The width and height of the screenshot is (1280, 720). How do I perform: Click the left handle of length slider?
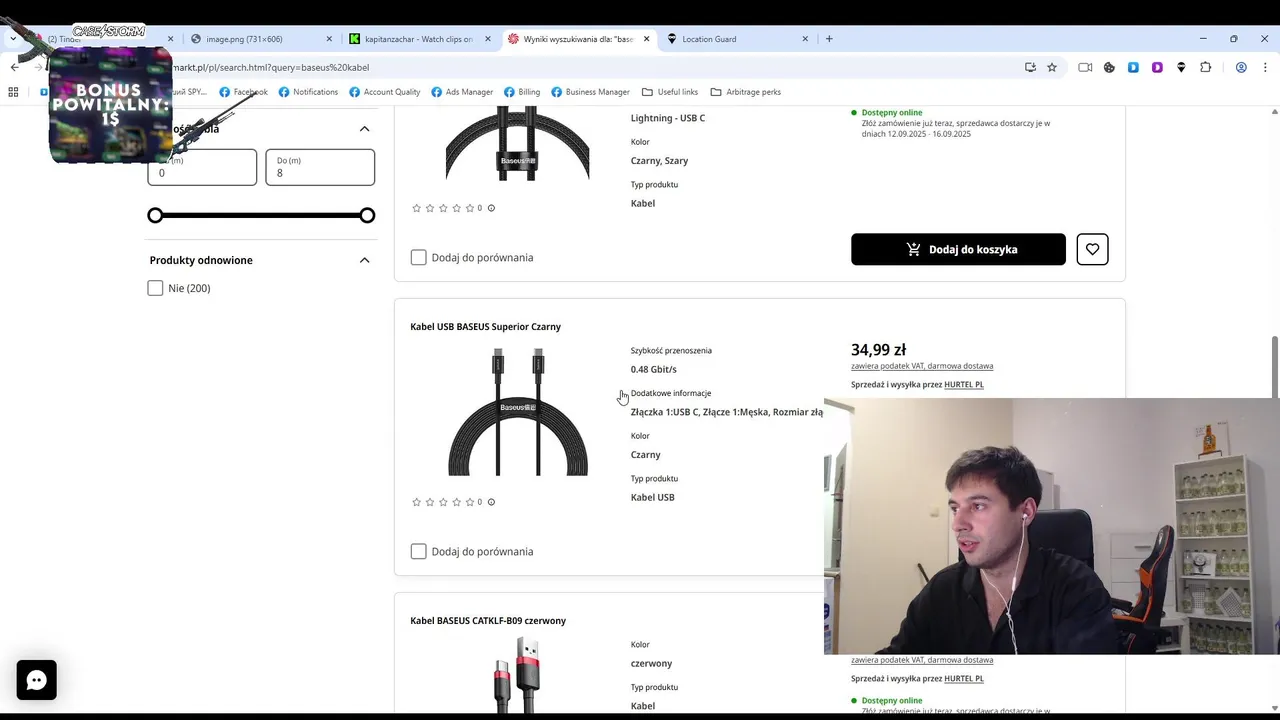(155, 215)
